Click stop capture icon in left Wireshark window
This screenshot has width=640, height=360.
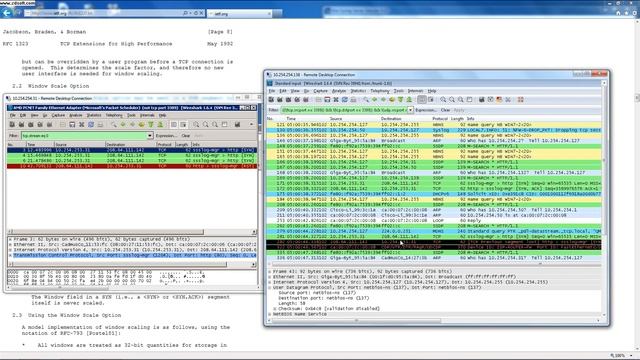(x=40, y=124)
